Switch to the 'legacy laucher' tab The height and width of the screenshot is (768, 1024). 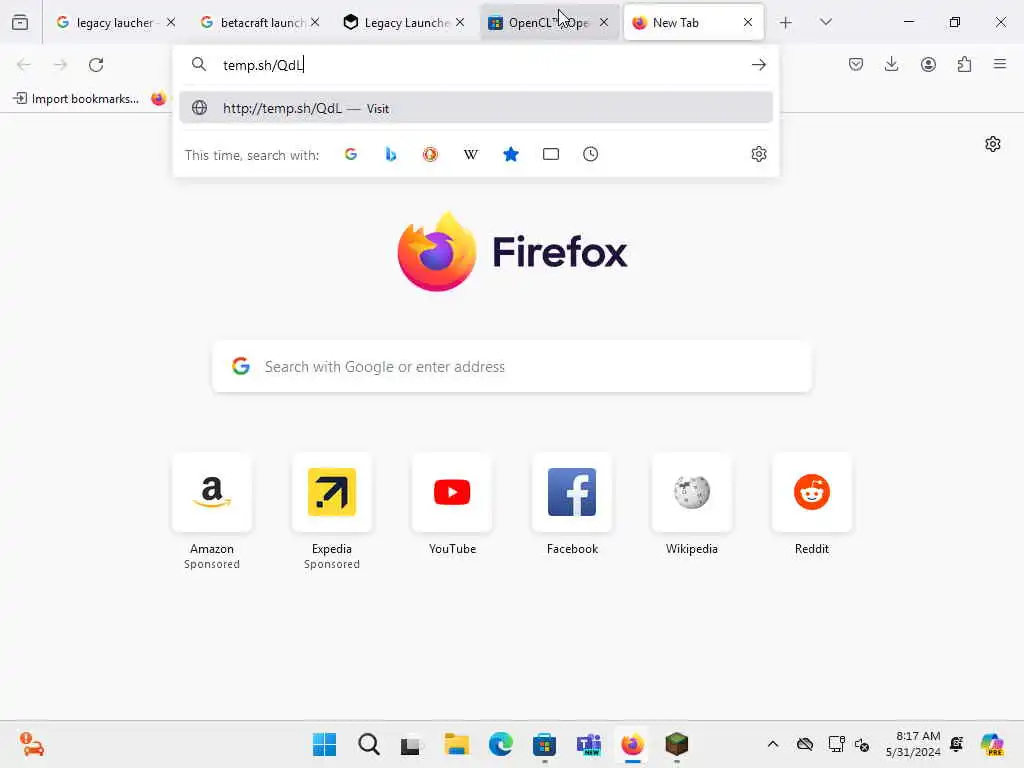(115, 22)
